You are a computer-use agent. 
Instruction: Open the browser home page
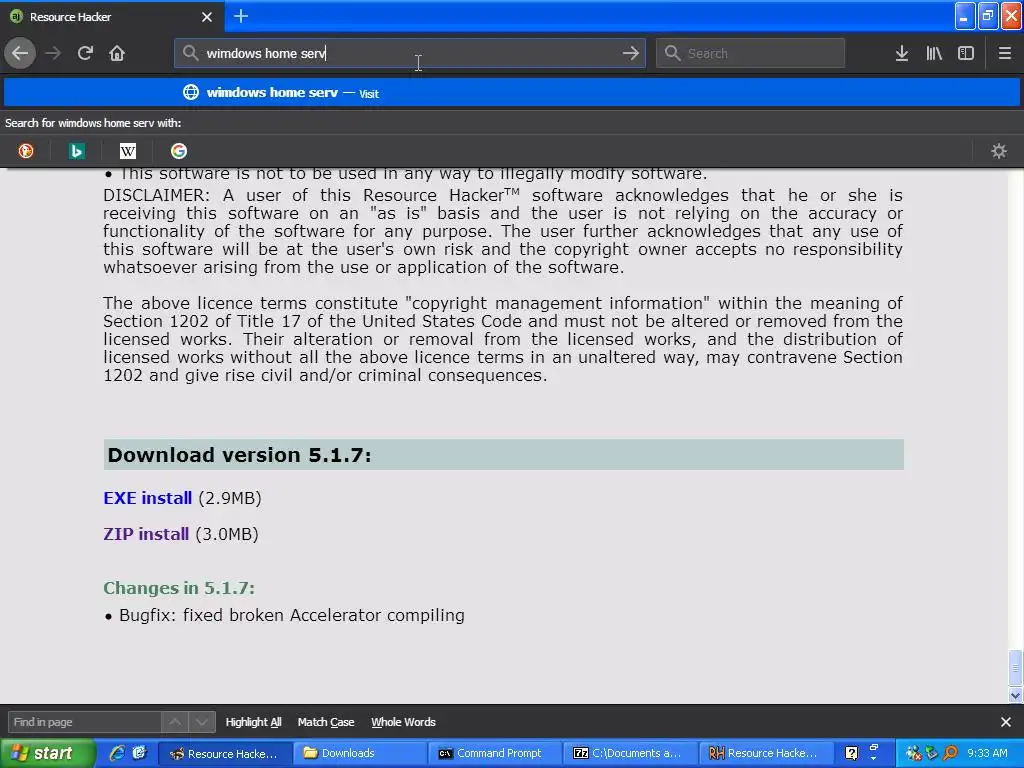click(117, 53)
